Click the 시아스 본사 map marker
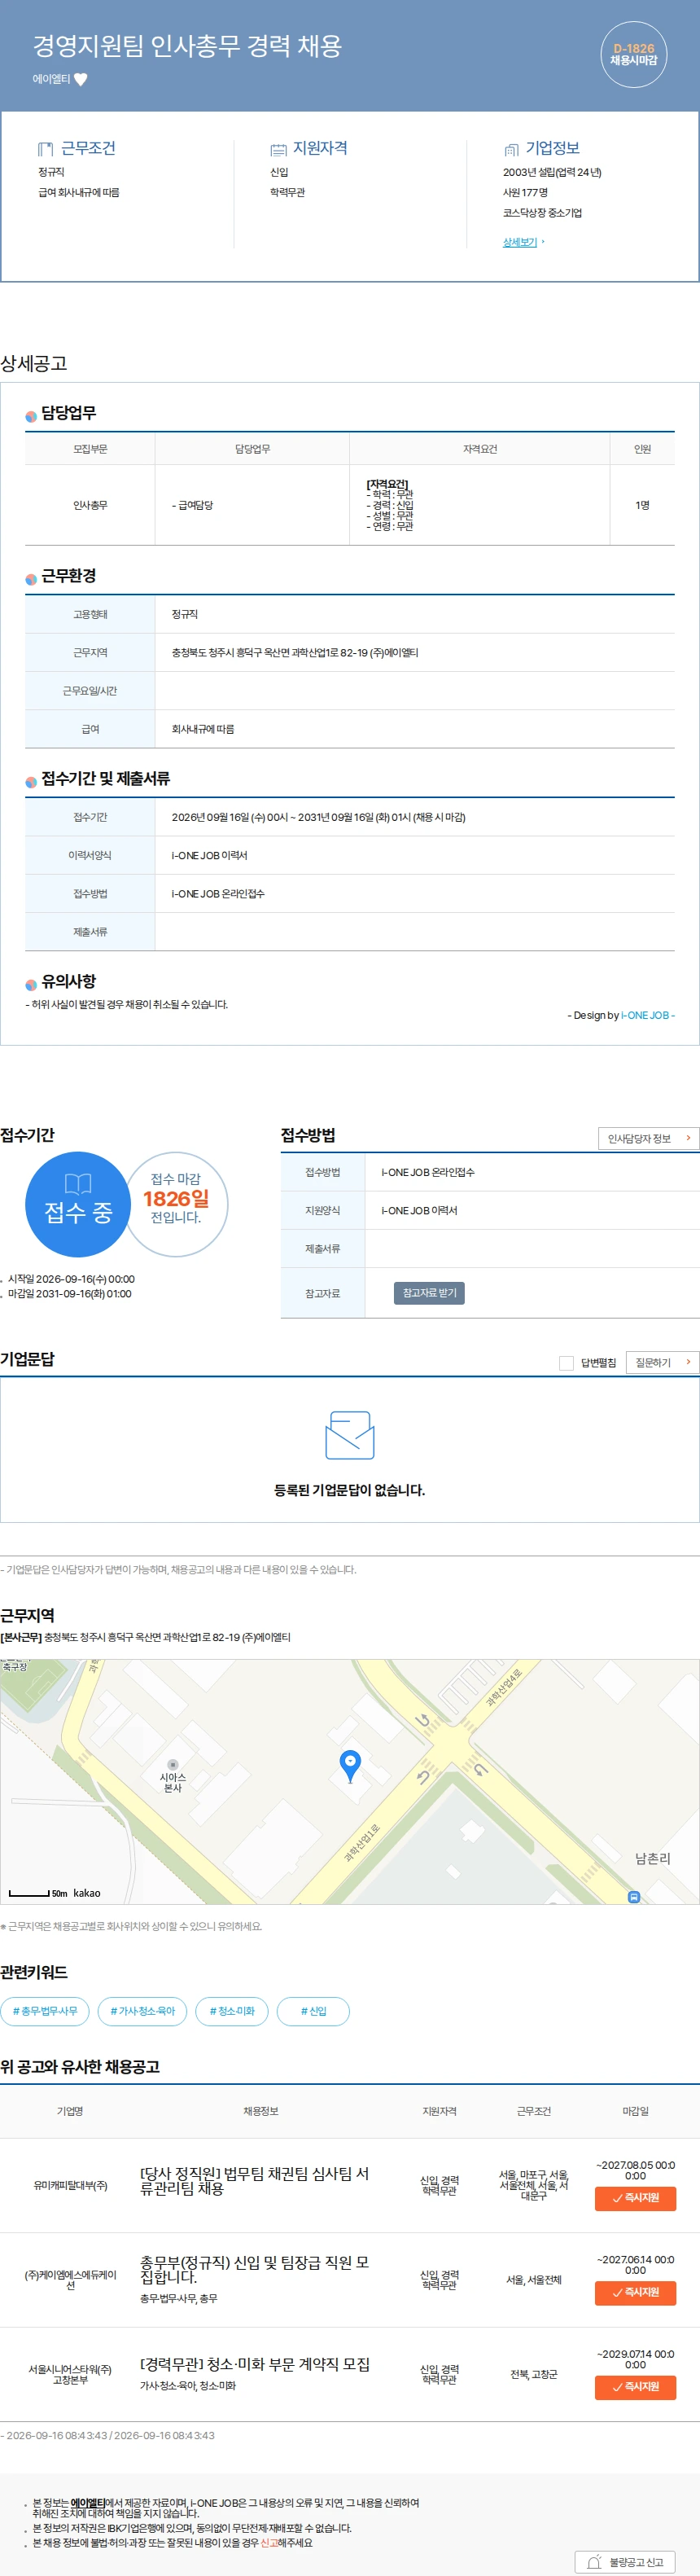700x2576 pixels. coord(173,1765)
